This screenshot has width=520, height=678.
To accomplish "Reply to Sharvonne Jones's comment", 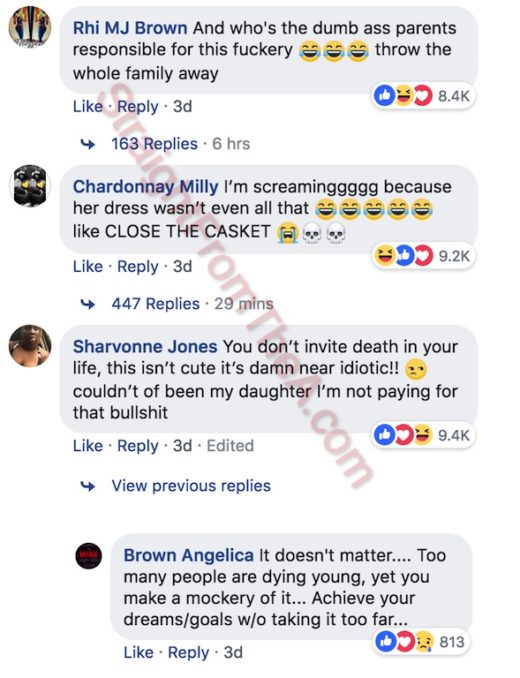I will tap(138, 446).
